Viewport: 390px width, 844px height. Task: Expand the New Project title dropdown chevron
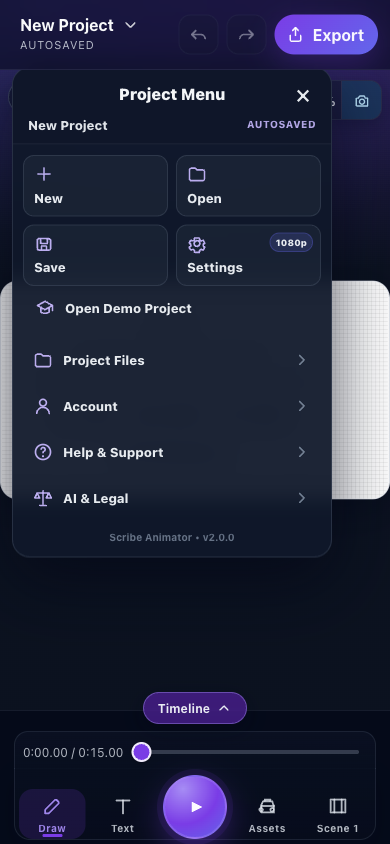tap(130, 25)
